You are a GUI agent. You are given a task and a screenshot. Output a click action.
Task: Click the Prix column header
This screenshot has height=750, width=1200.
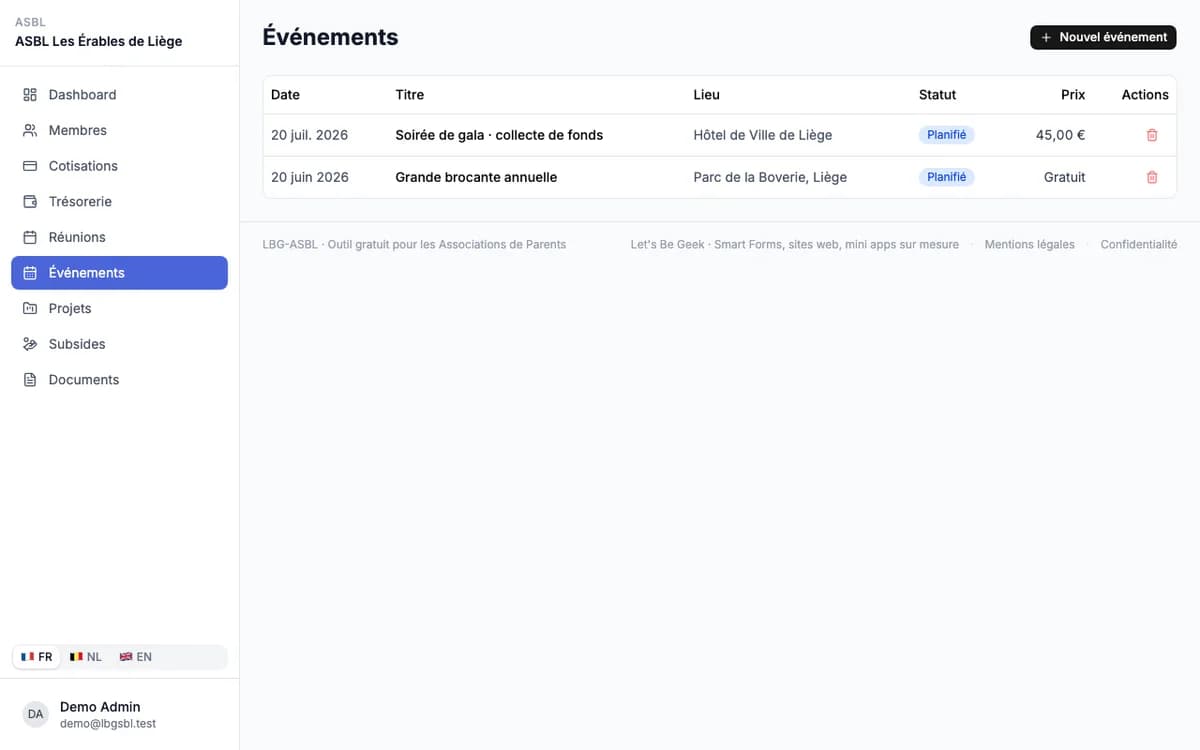(1073, 95)
